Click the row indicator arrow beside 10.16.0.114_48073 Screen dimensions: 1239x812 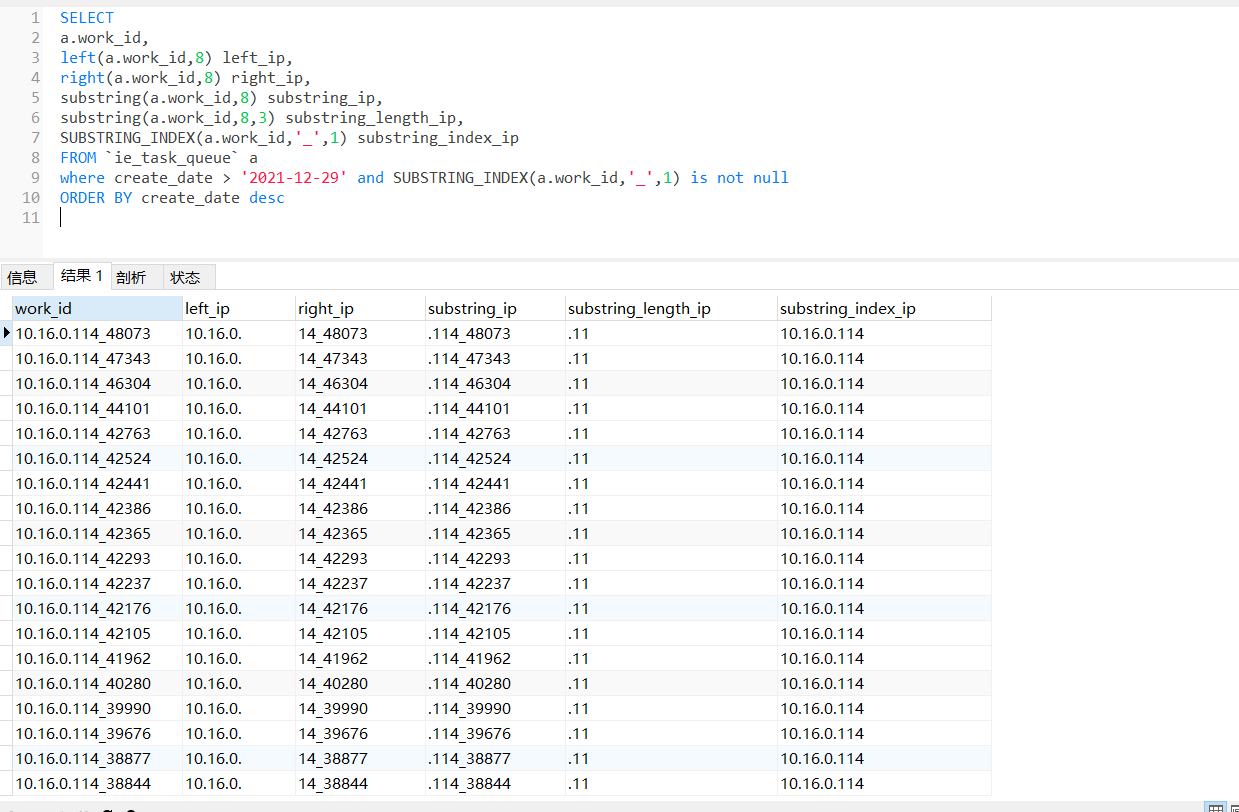[x=6, y=333]
